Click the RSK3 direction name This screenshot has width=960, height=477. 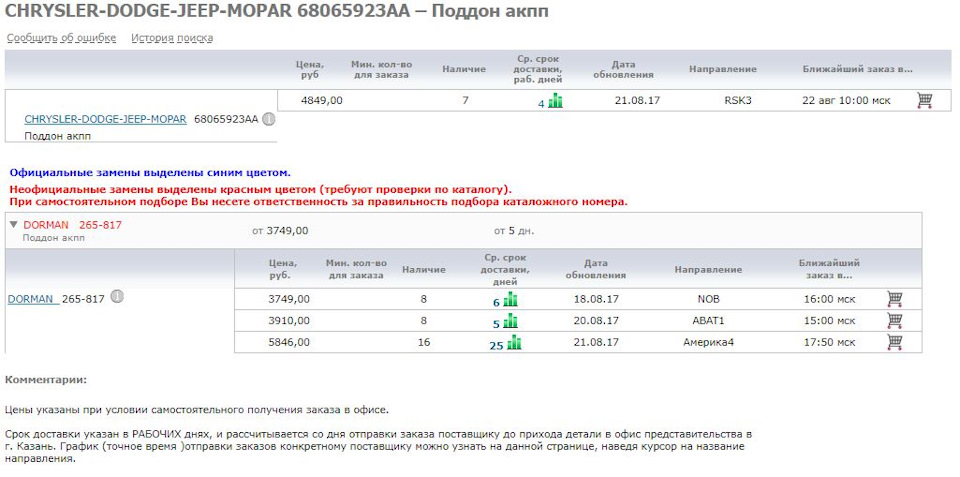coord(737,101)
